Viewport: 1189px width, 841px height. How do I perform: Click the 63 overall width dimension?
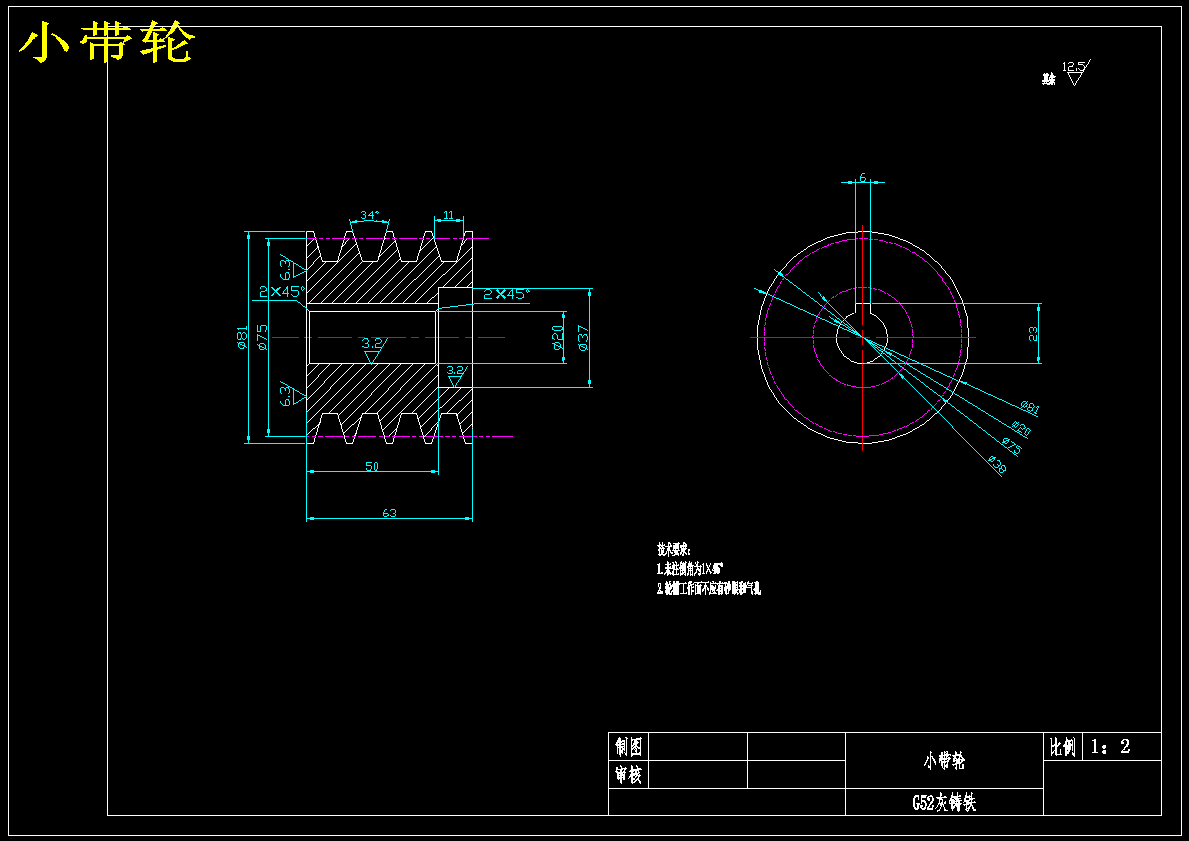[x=389, y=513]
